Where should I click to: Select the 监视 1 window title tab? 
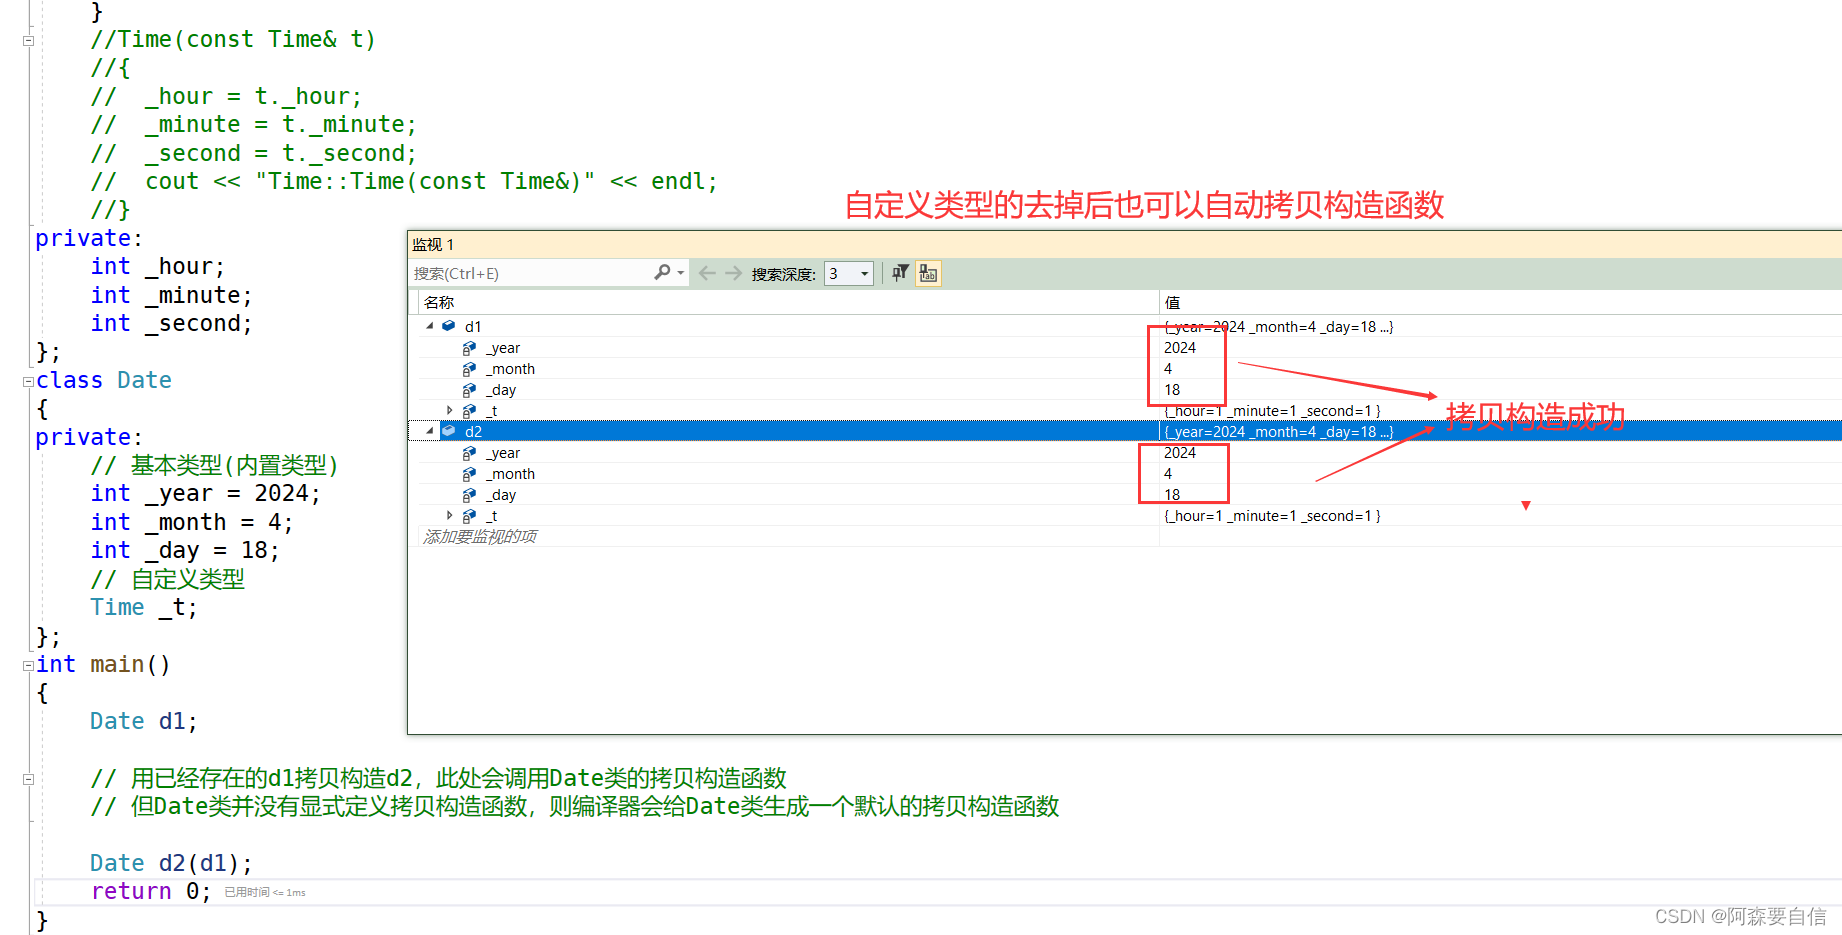coord(433,245)
